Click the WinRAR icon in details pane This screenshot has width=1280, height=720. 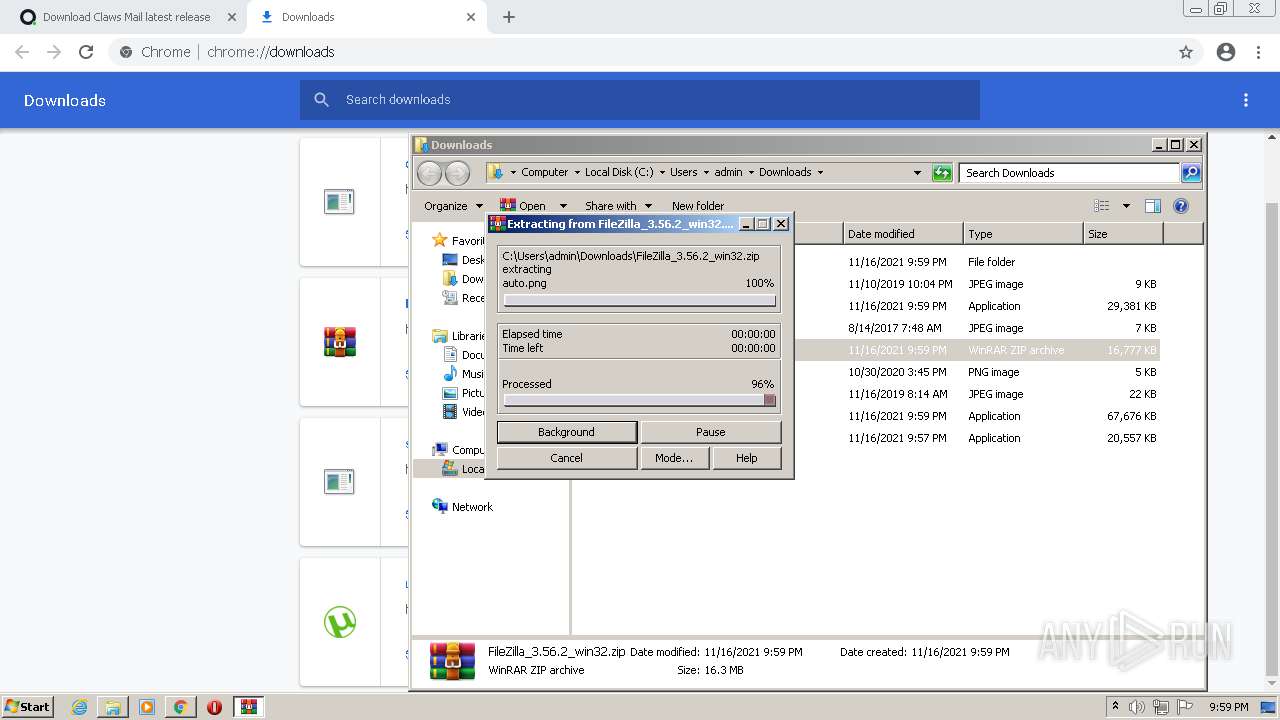452,661
